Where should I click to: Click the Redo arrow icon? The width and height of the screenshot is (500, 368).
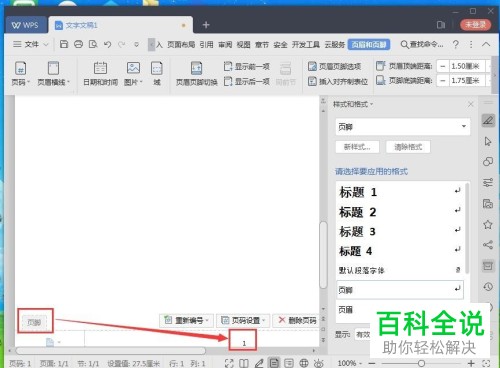pos(122,44)
